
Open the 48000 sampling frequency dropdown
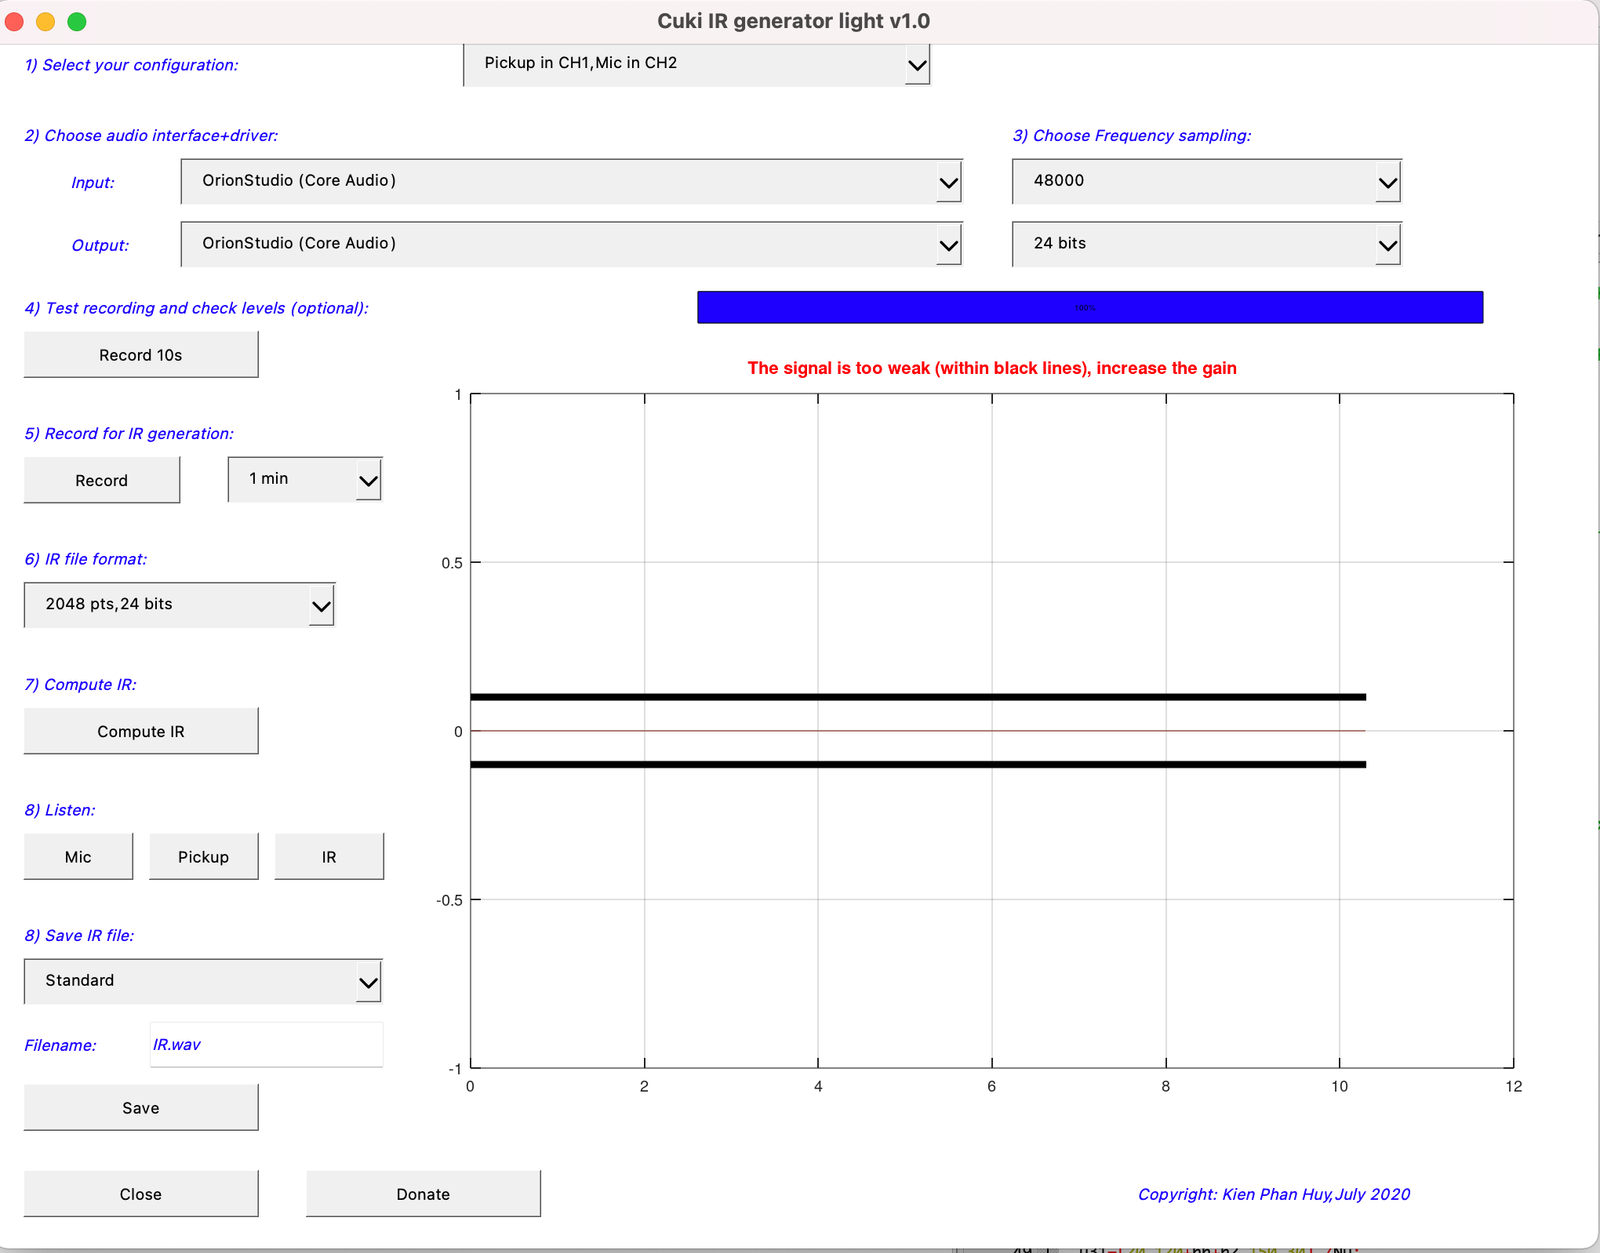(1206, 182)
